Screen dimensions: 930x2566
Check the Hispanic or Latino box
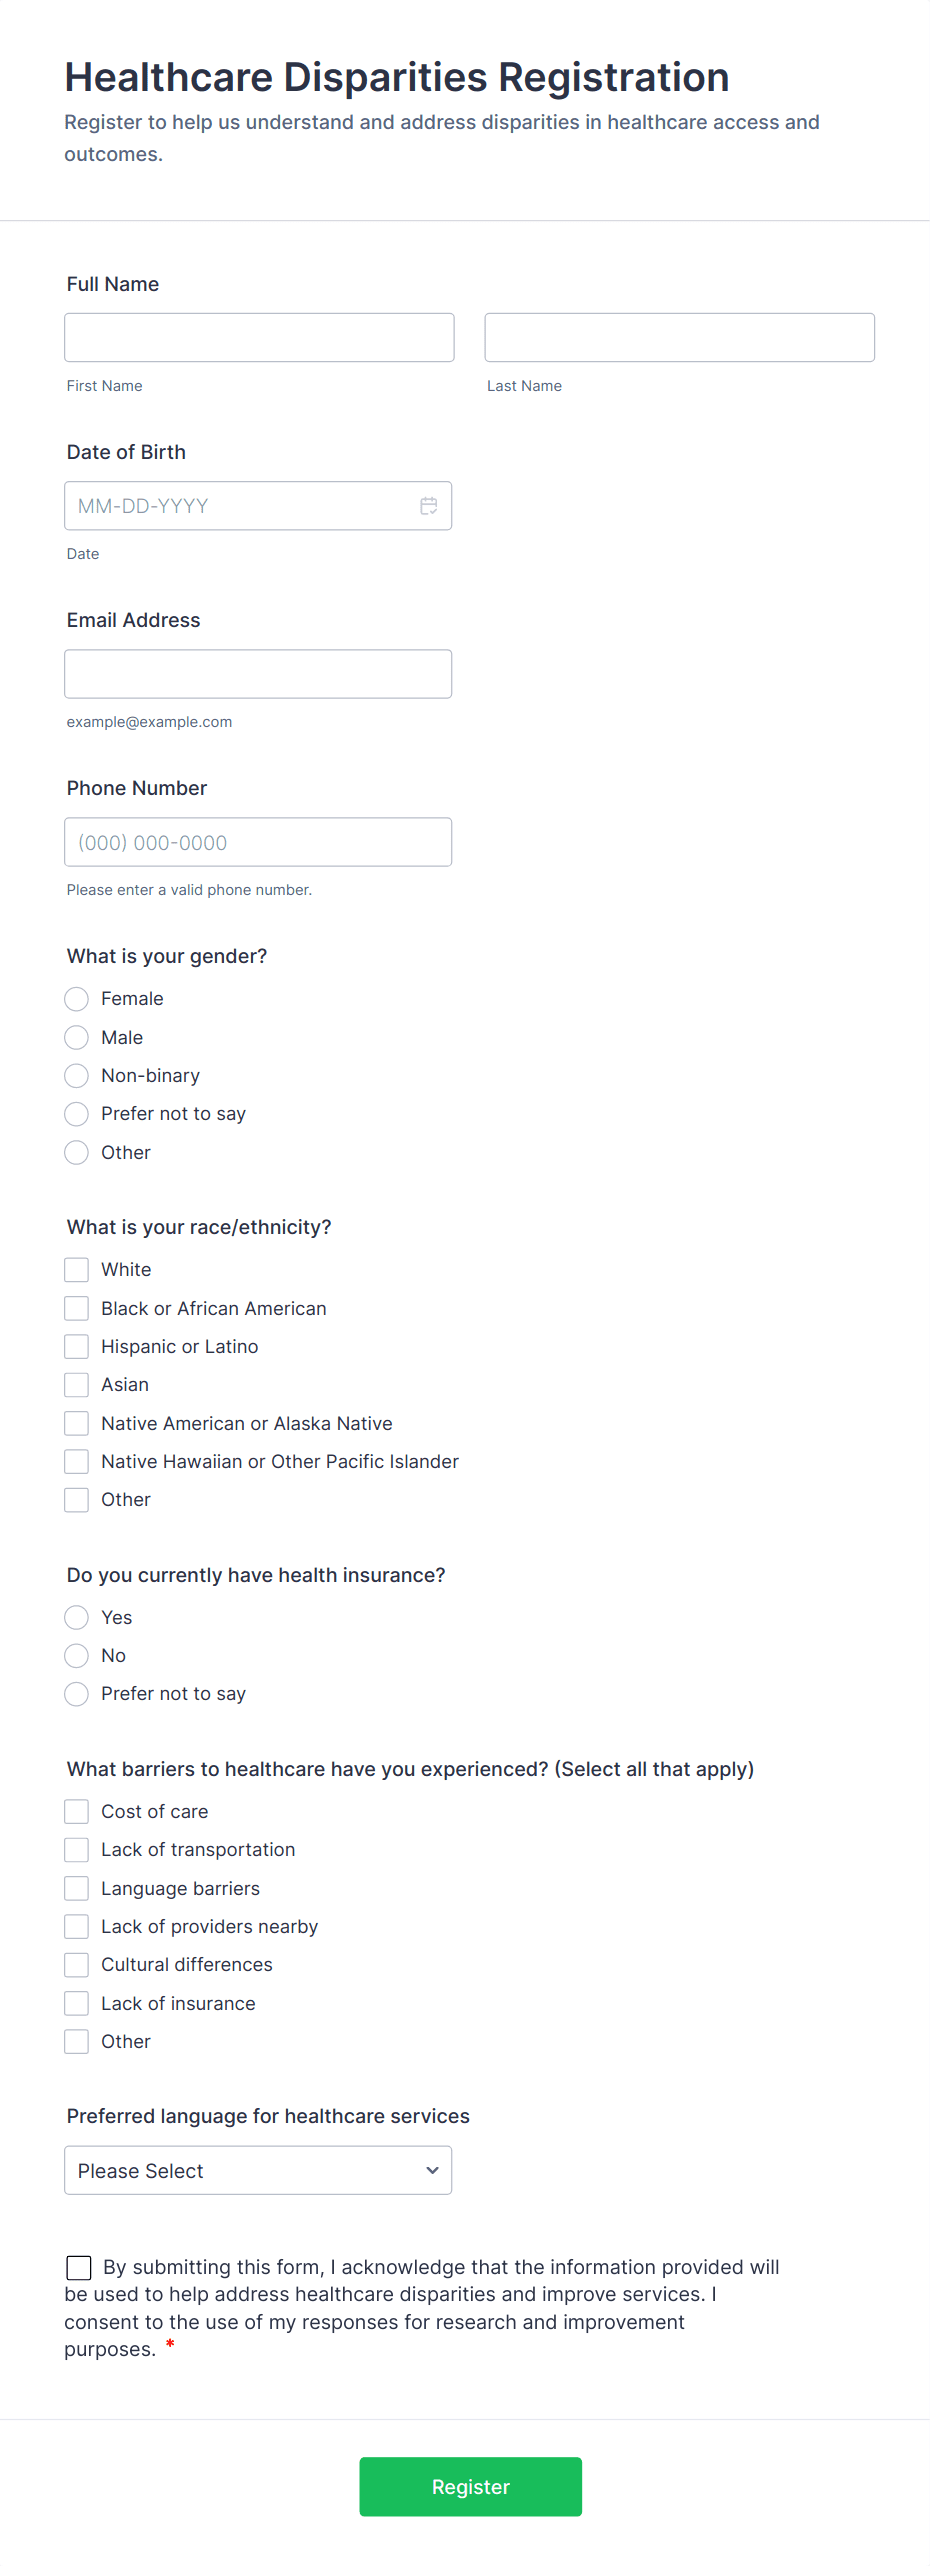(x=77, y=1347)
